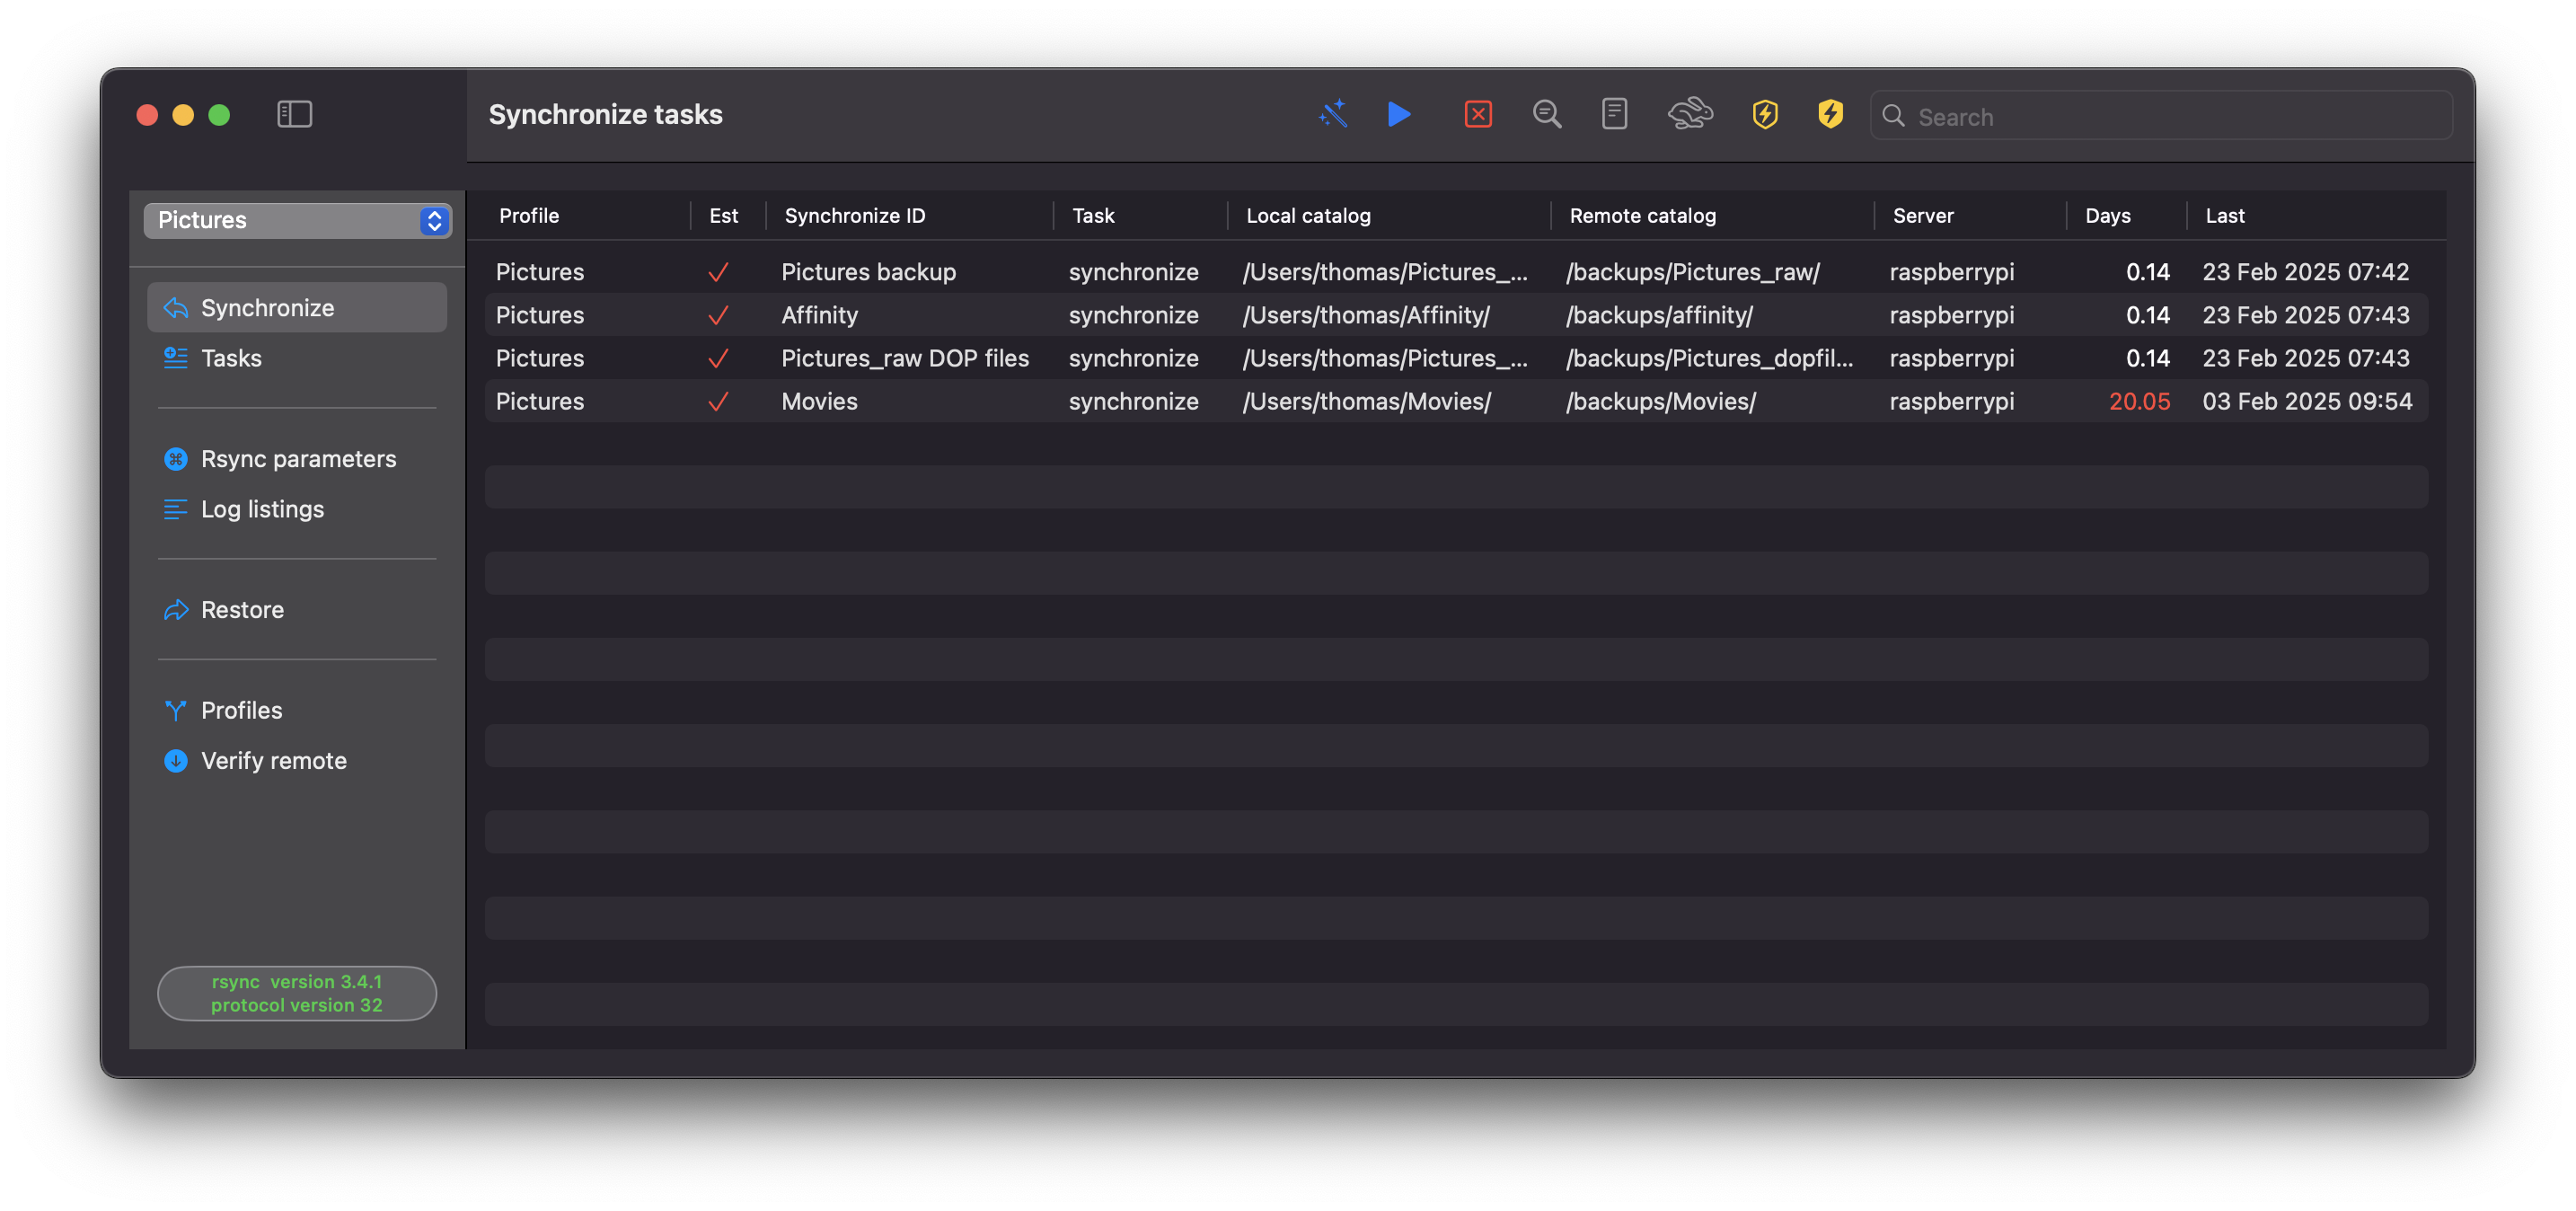Click the Est column header

tap(723, 215)
